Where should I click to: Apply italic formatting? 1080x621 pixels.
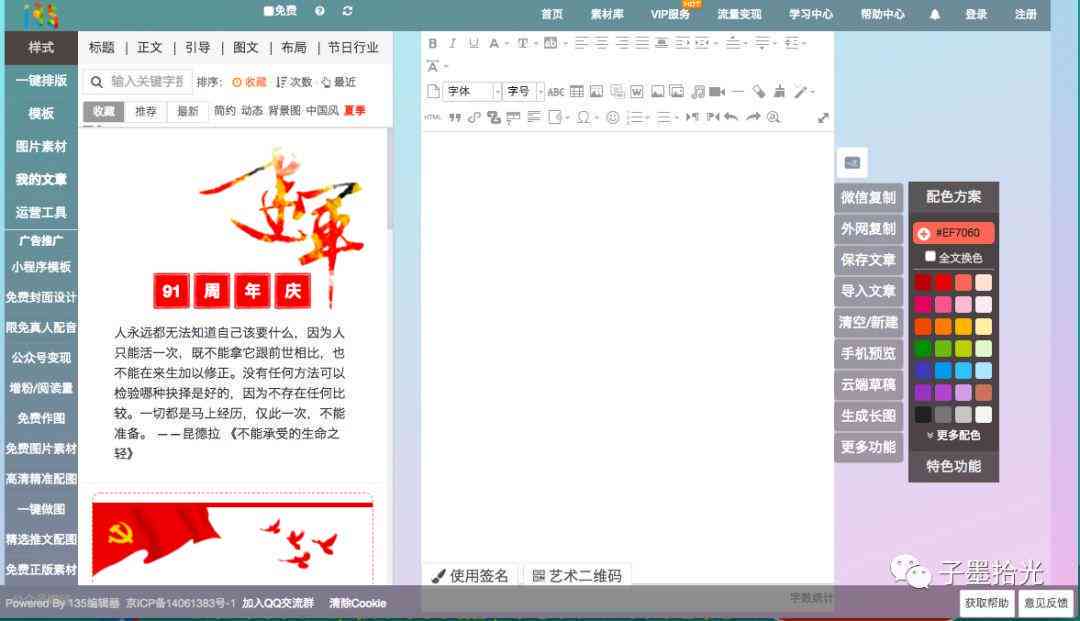[x=453, y=43]
